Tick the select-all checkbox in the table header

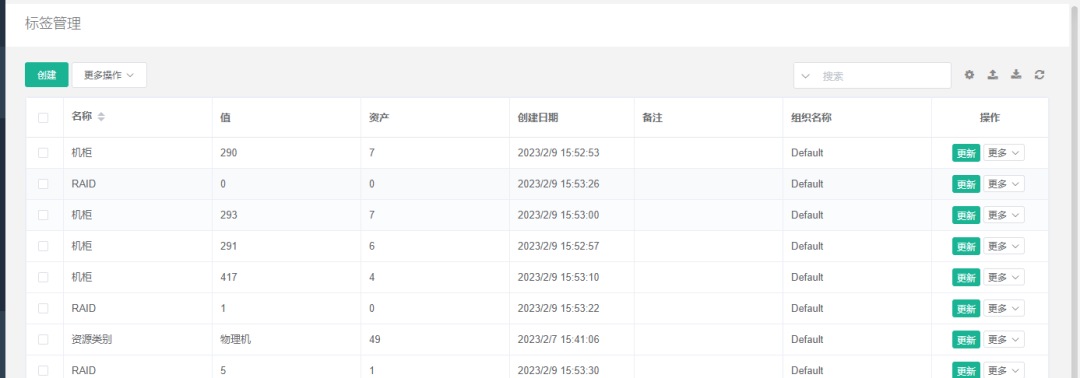point(43,118)
